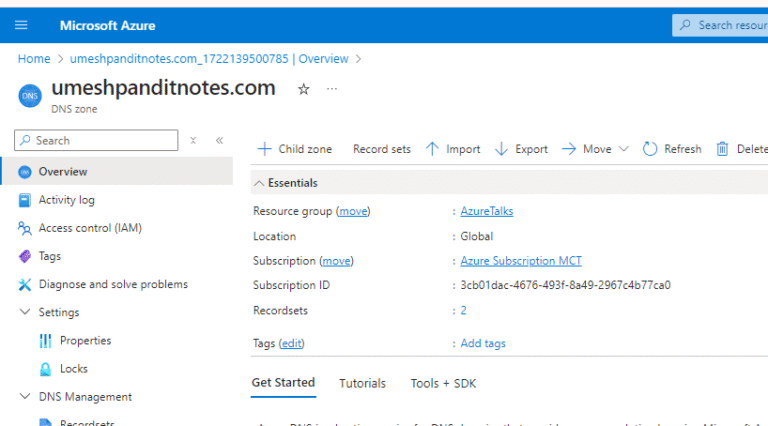Screen dimensions: 768x426
Task: Switch to the Tutorials tab
Action: (362, 383)
